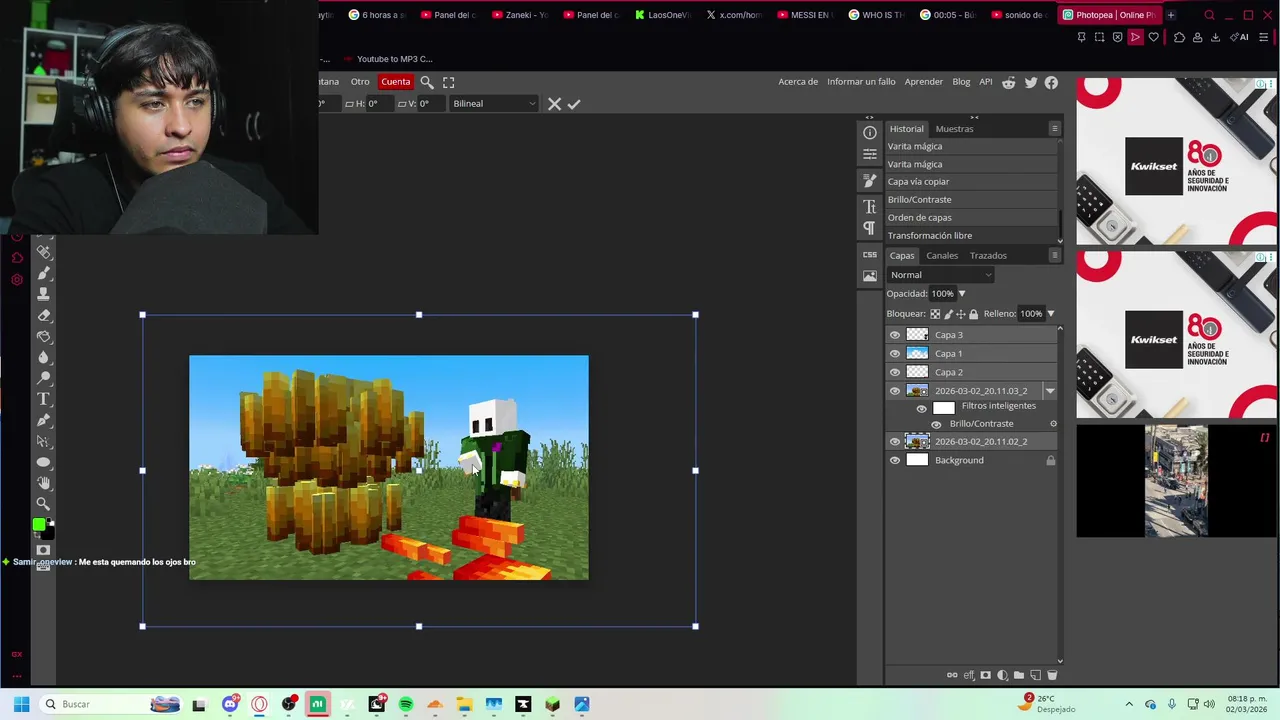Click the link layers icon at panel bottom
The width and height of the screenshot is (1280, 720).
[952, 675]
